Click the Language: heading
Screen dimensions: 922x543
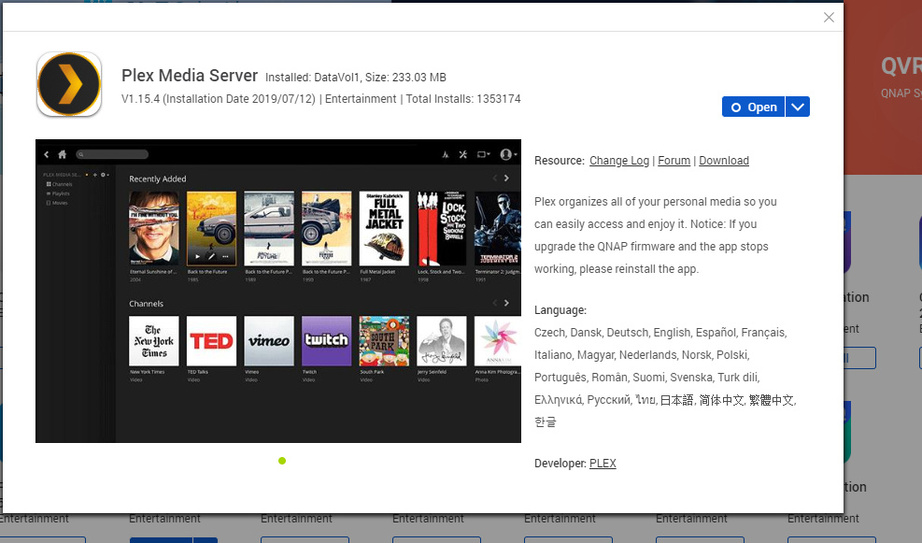tap(560, 310)
